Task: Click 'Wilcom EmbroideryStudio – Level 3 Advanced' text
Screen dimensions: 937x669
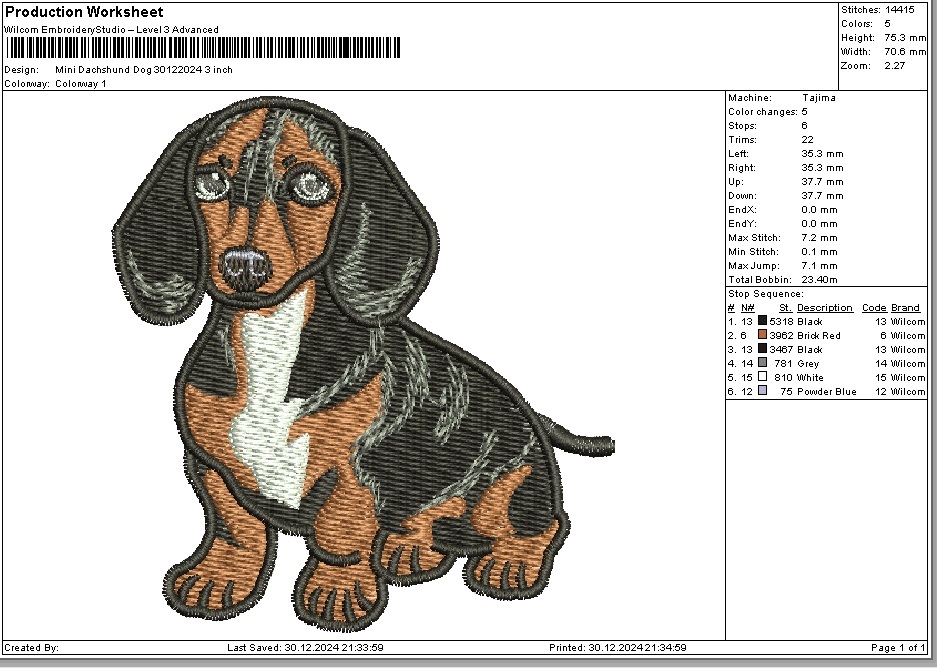Action: click(112, 29)
